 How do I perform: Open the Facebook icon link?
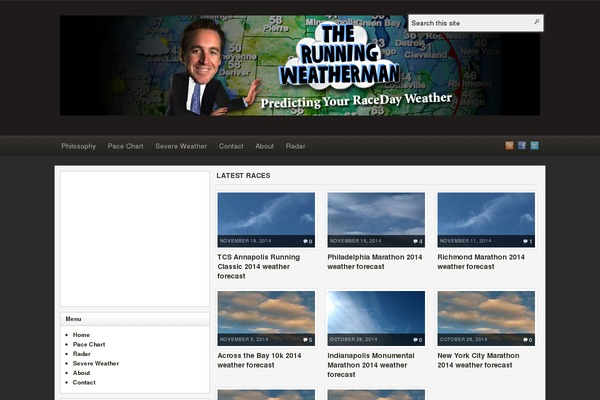(x=522, y=145)
